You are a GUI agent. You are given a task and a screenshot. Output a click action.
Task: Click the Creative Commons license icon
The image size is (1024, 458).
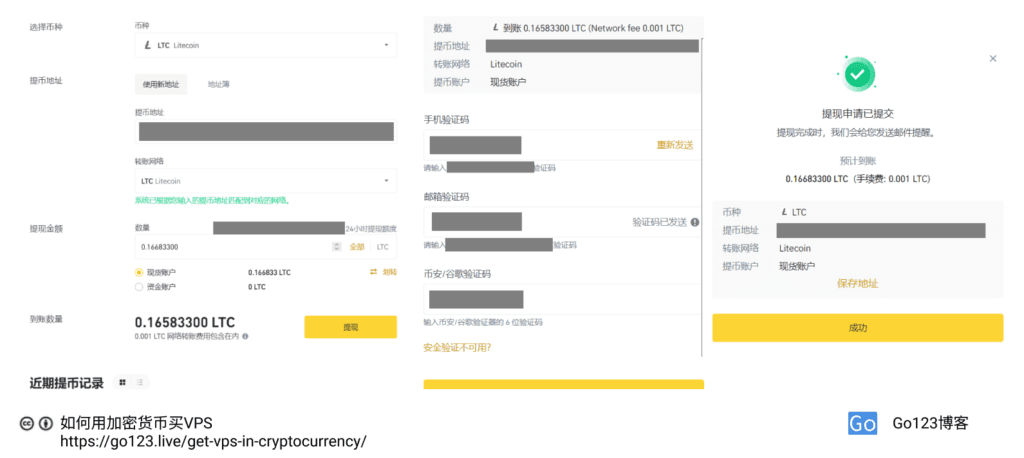[x=27, y=423]
